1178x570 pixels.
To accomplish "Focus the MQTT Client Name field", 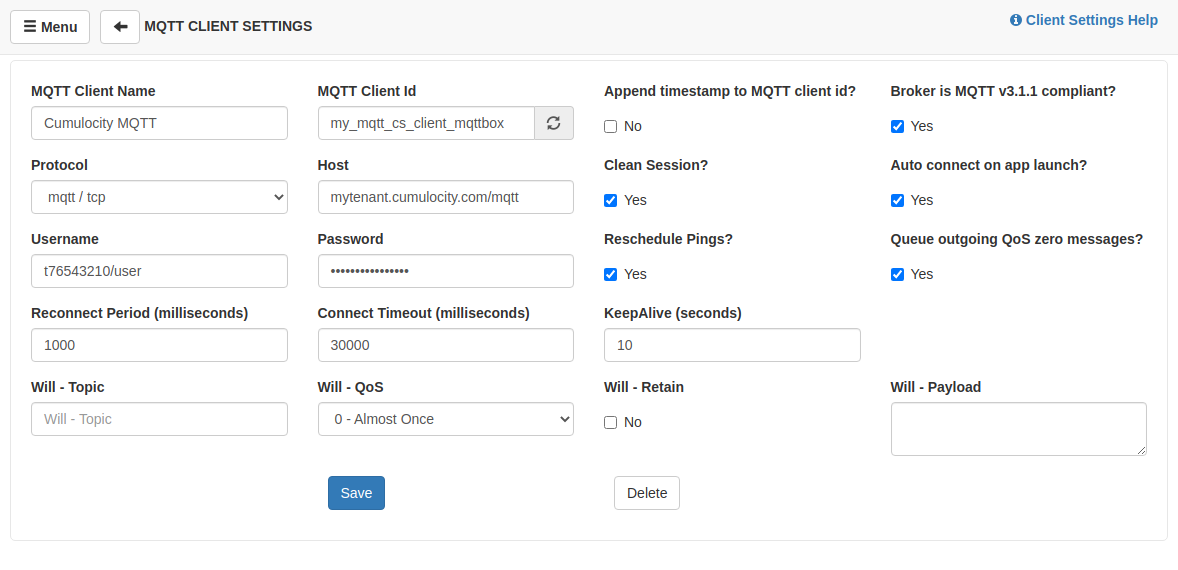I will coord(159,123).
